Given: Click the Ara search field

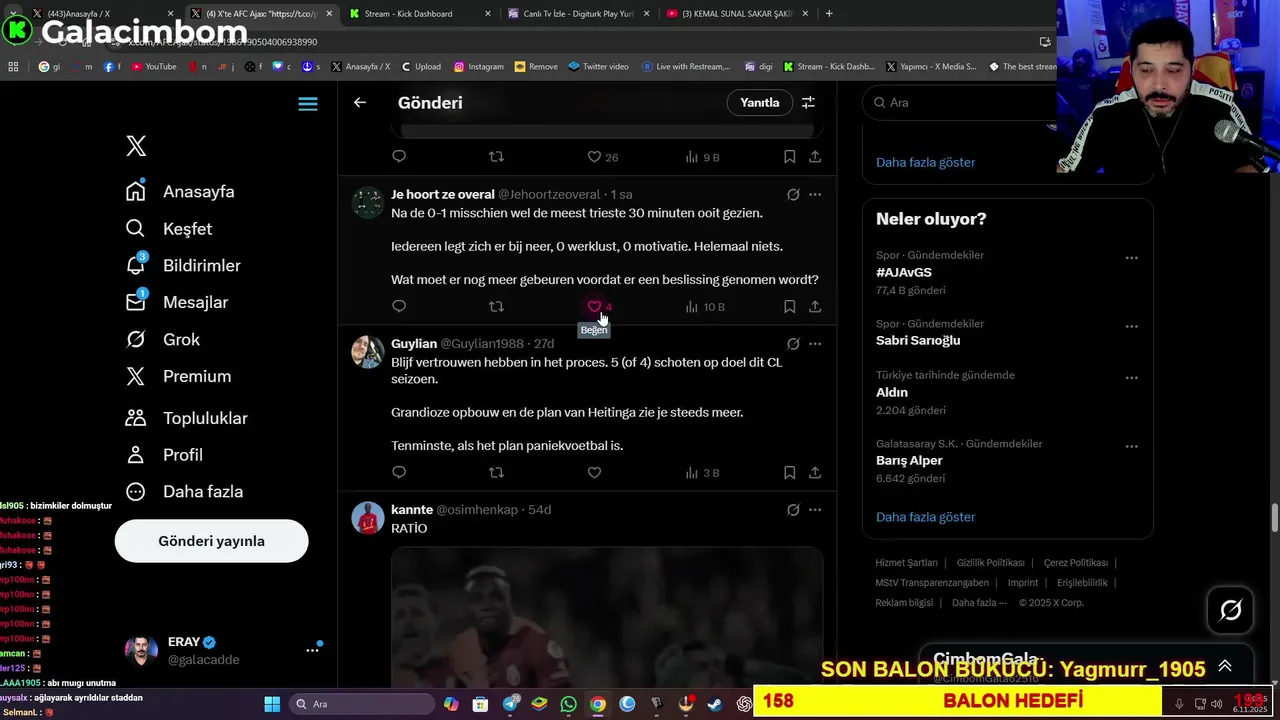Looking at the screenshot, I should [x=960, y=102].
